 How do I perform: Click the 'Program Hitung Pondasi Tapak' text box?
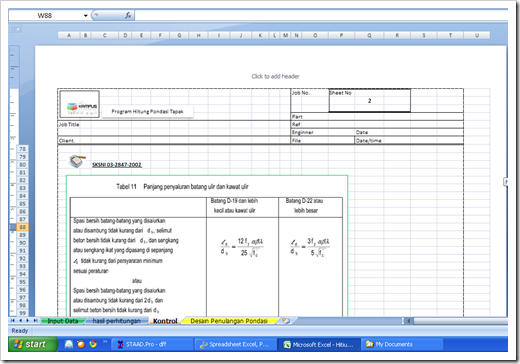[x=147, y=112]
